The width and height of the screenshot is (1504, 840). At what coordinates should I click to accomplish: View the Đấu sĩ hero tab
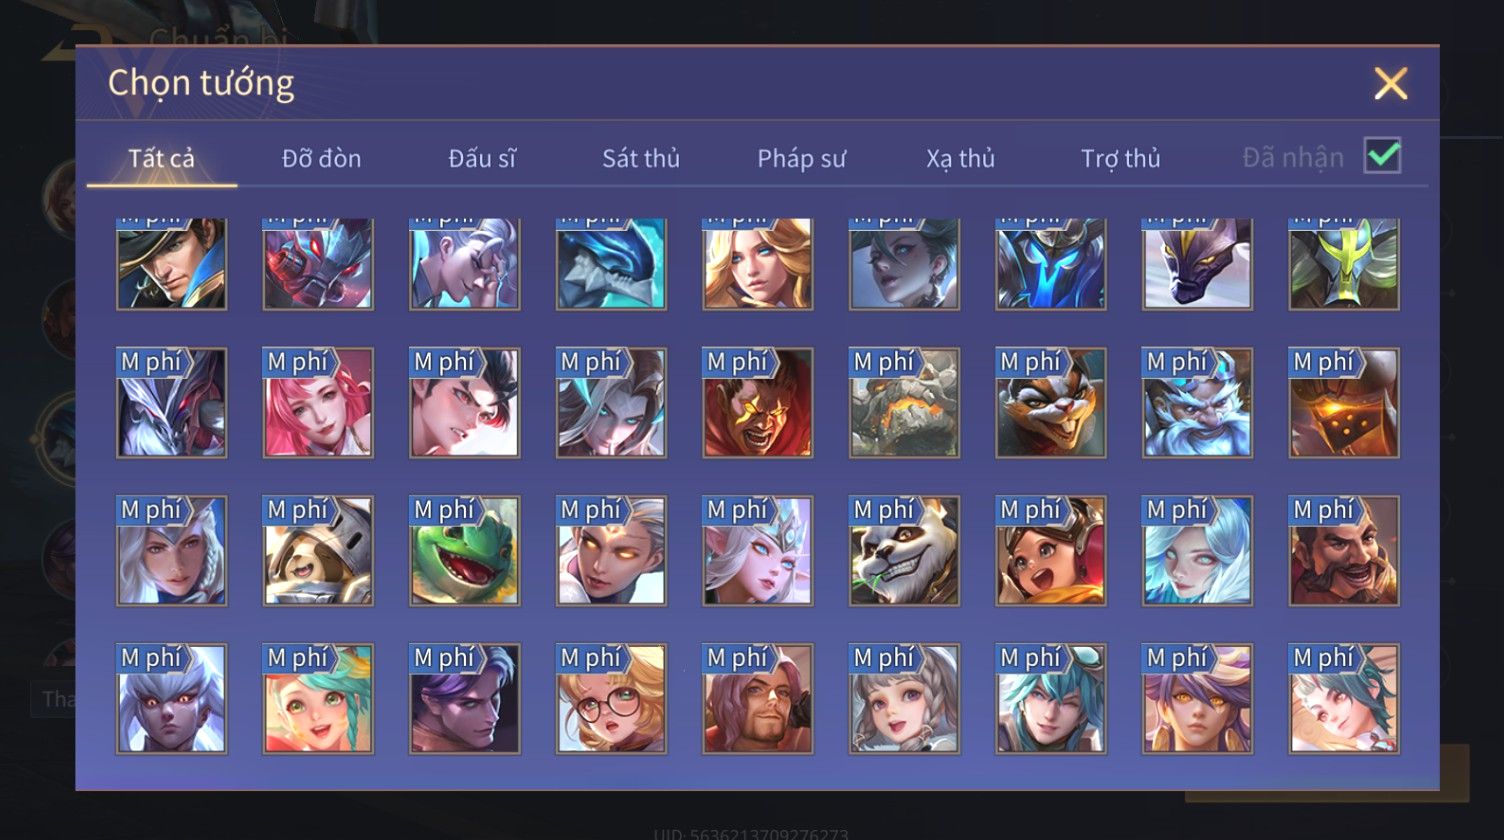pos(482,158)
